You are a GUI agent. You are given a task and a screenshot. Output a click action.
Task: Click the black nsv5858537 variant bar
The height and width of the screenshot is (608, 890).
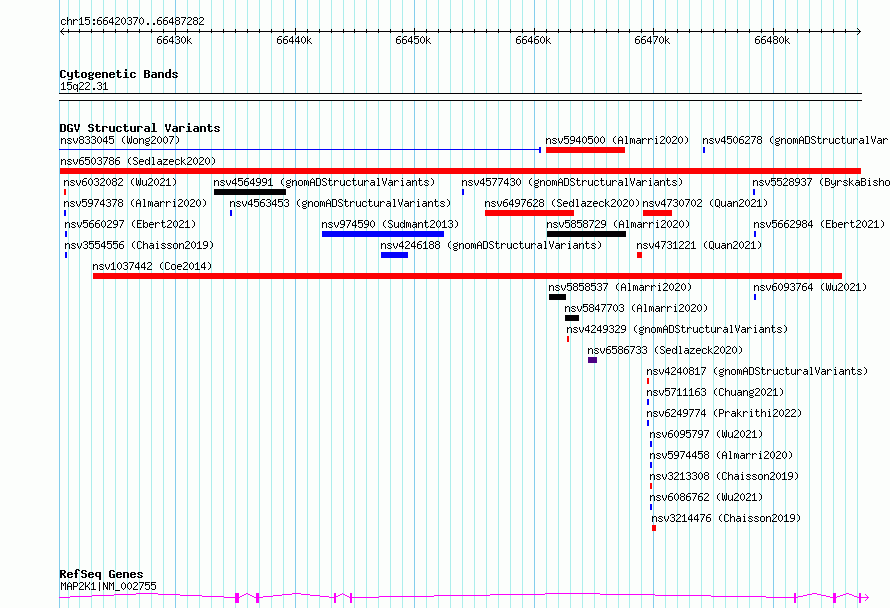coord(557,297)
